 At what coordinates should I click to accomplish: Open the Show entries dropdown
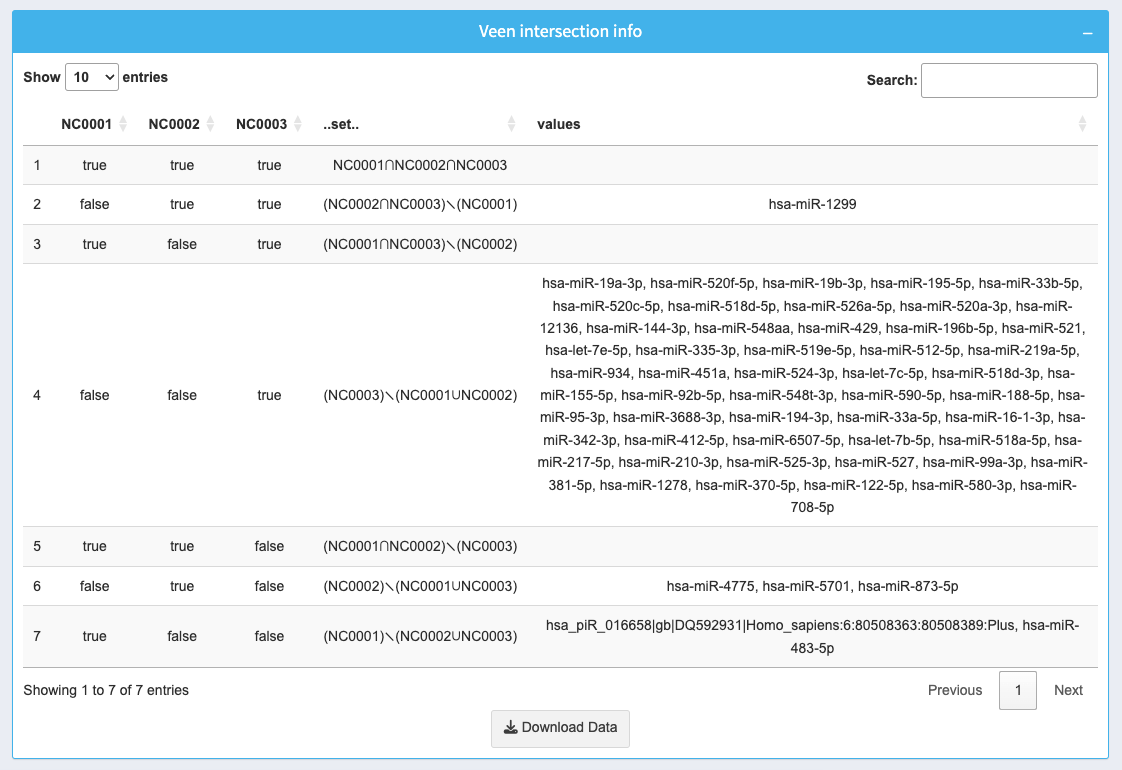click(x=92, y=77)
